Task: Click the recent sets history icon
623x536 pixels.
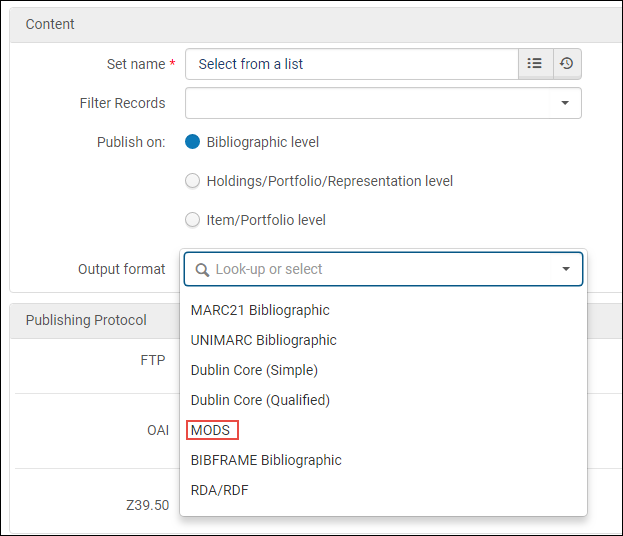Action: click(566, 64)
